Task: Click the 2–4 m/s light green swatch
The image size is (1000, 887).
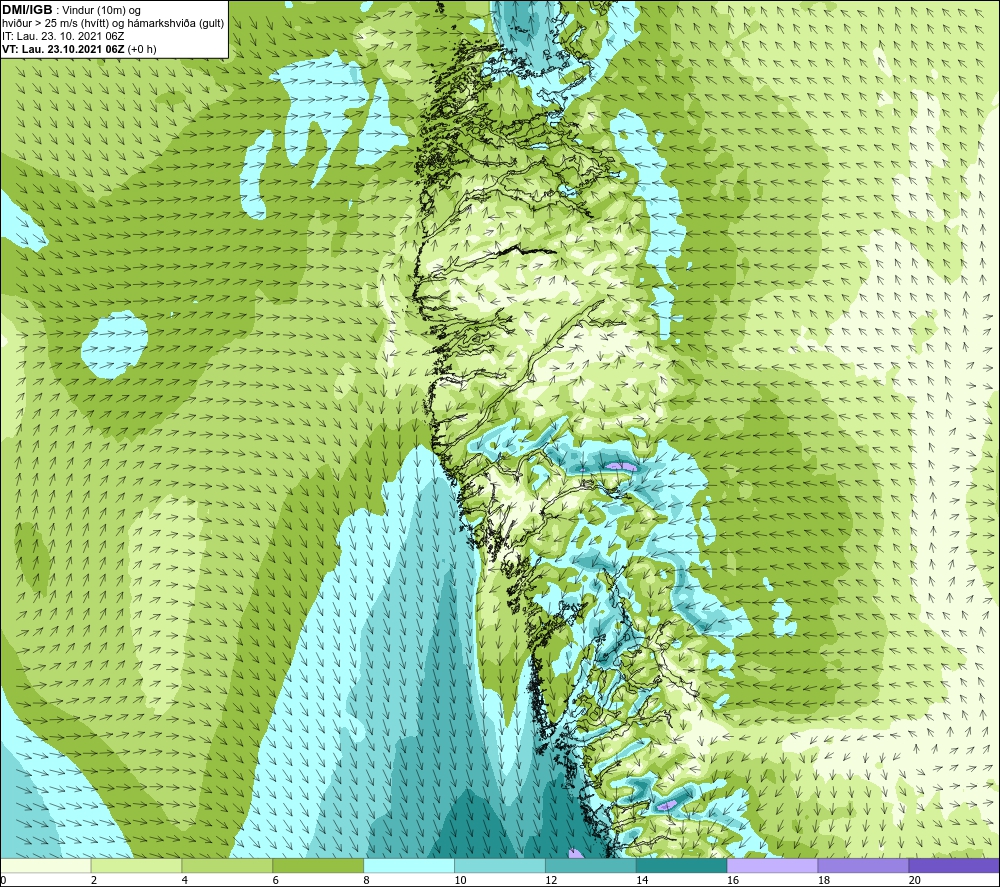Action: [x=136, y=865]
